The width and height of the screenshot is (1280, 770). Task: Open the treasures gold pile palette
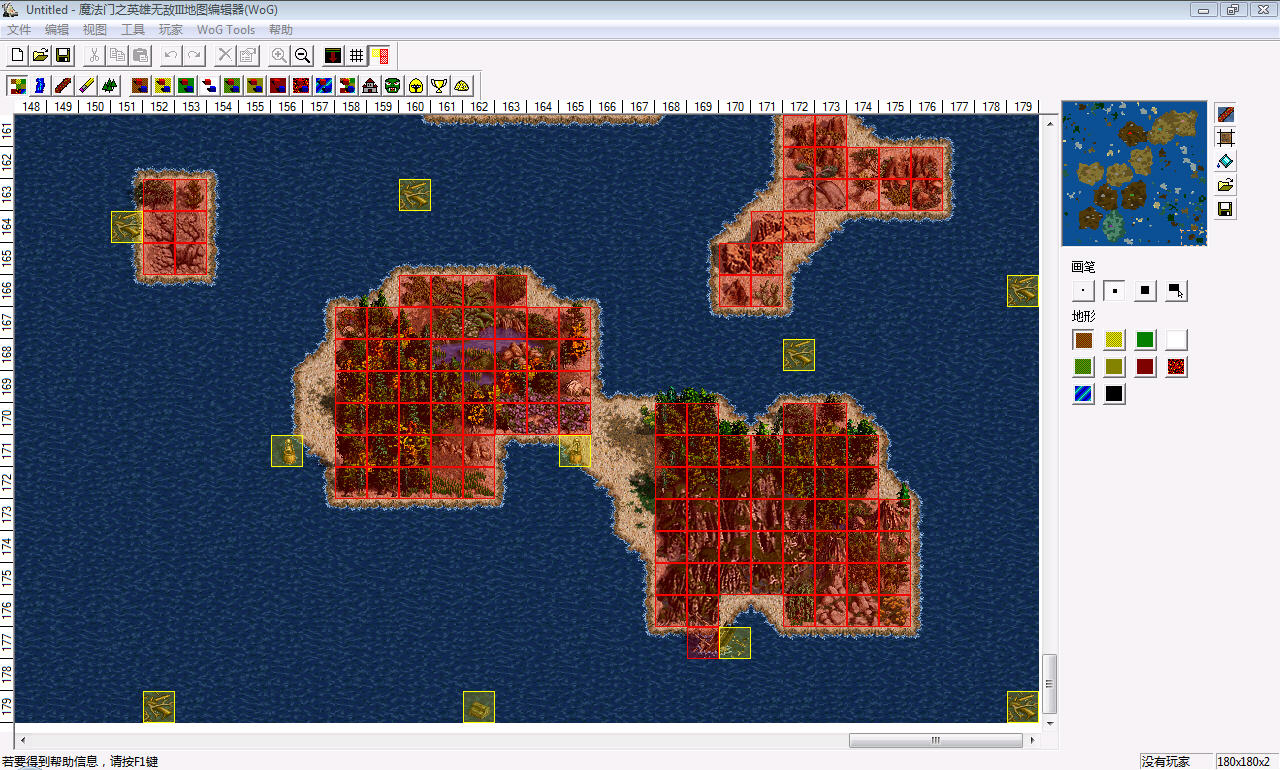coord(462,85)
